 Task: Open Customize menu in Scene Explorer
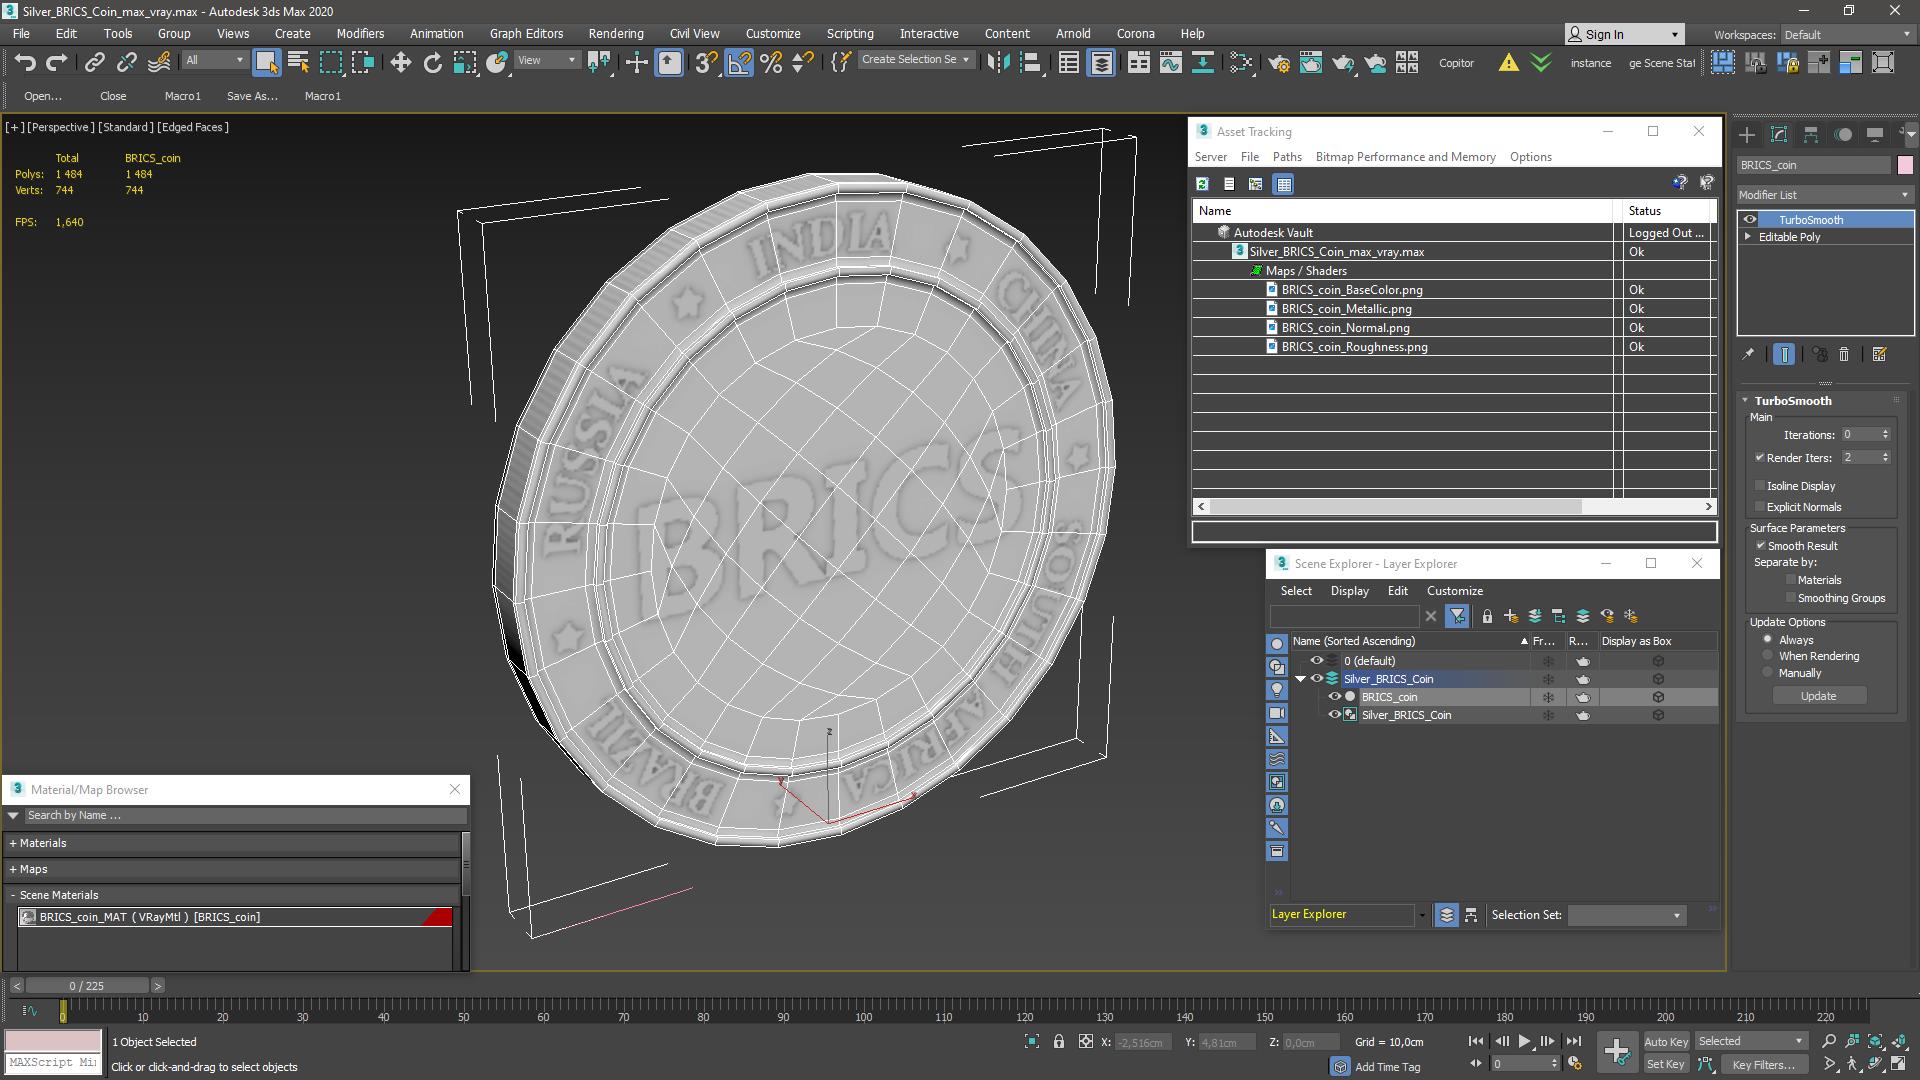tap(1455, 591)
